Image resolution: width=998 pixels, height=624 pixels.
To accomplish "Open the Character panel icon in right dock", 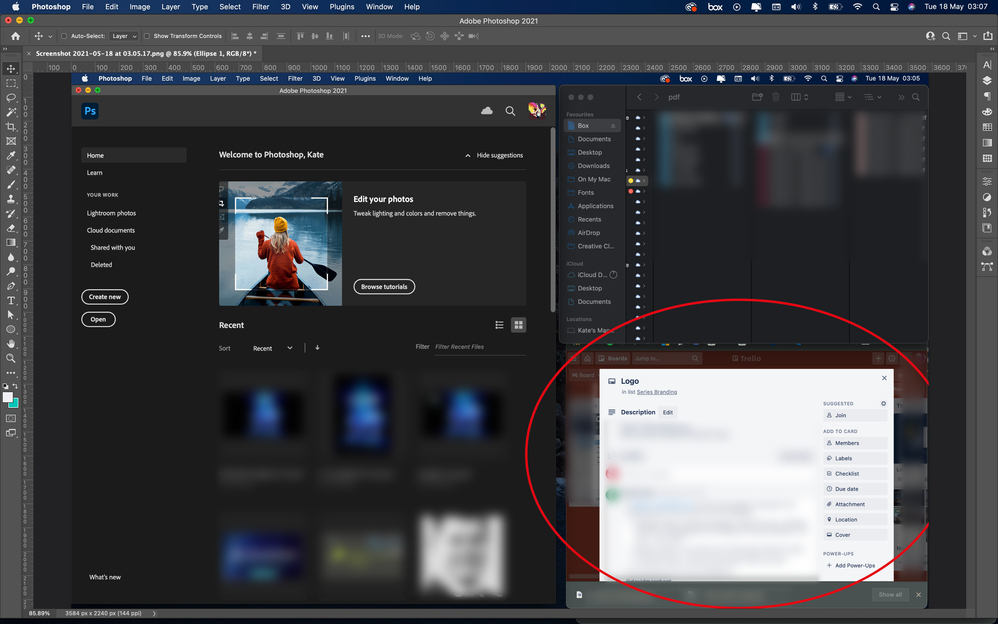I will point(987,65).
